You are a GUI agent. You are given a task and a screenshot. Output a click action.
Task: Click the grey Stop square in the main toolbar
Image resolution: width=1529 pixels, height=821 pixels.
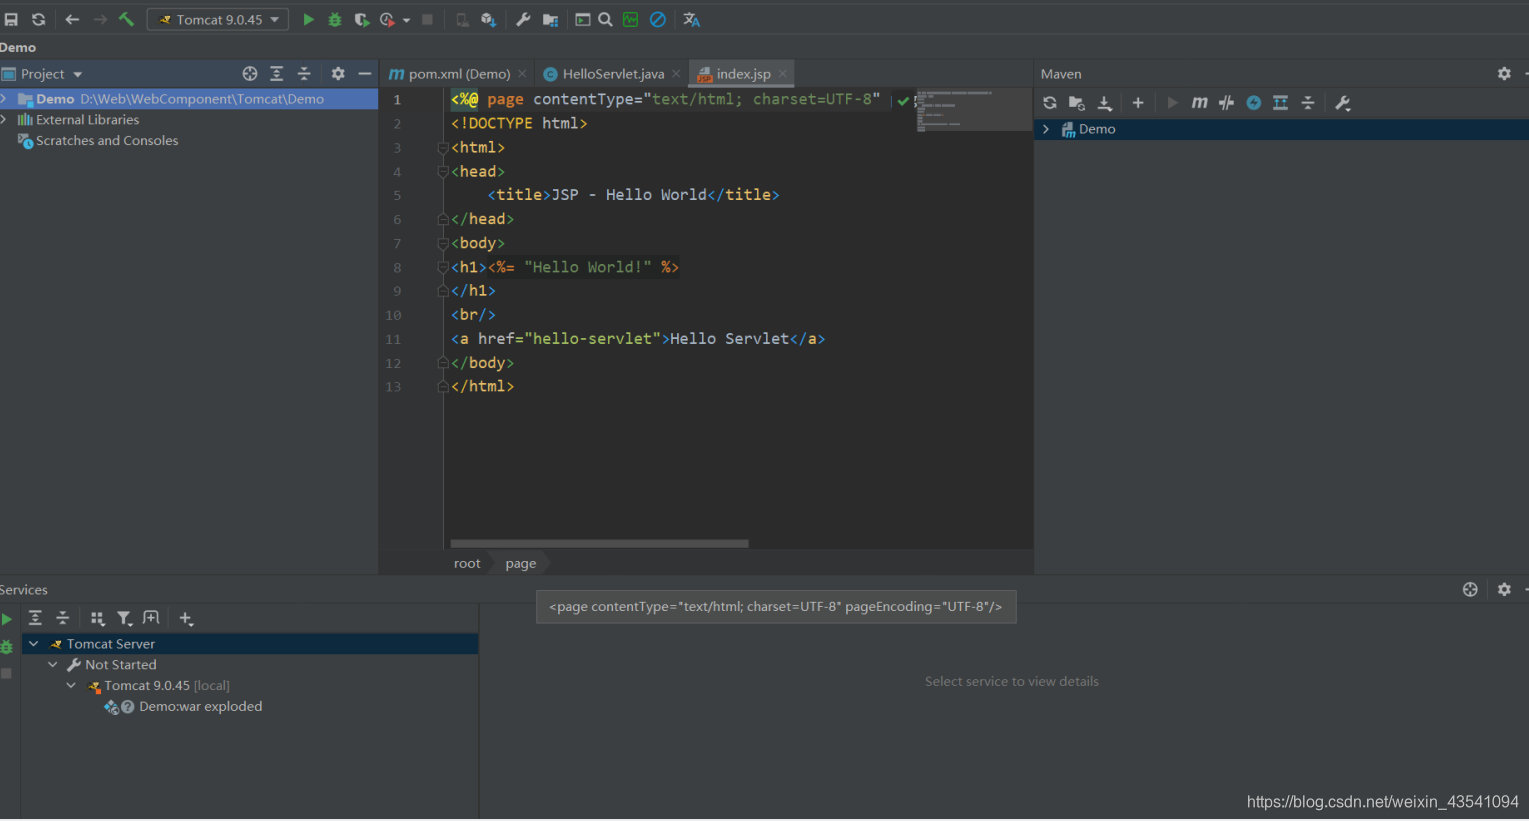pos(427,19)
